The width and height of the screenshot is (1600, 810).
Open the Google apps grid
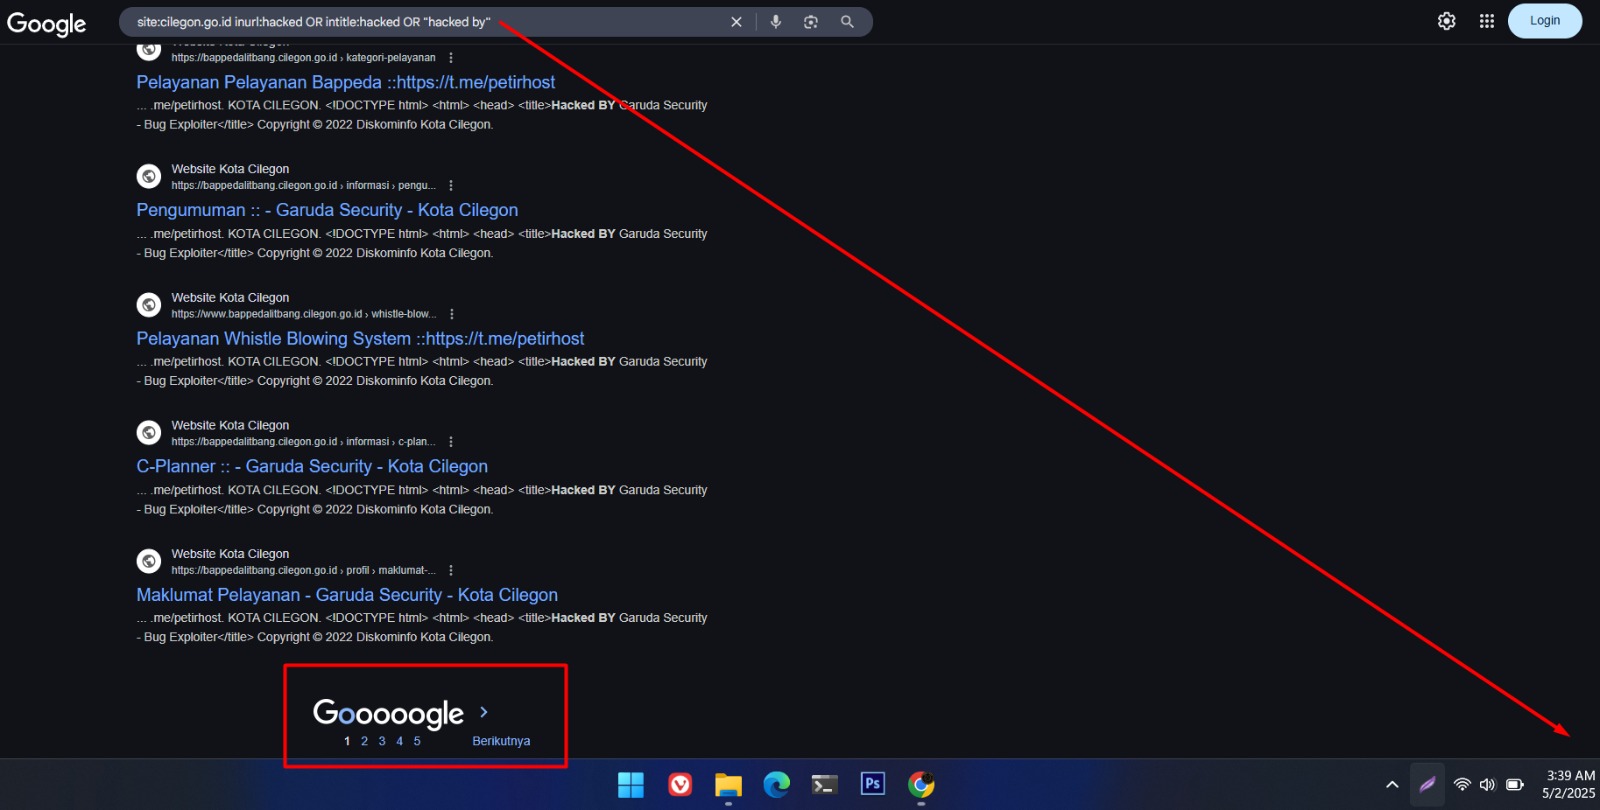[1487, 21]
